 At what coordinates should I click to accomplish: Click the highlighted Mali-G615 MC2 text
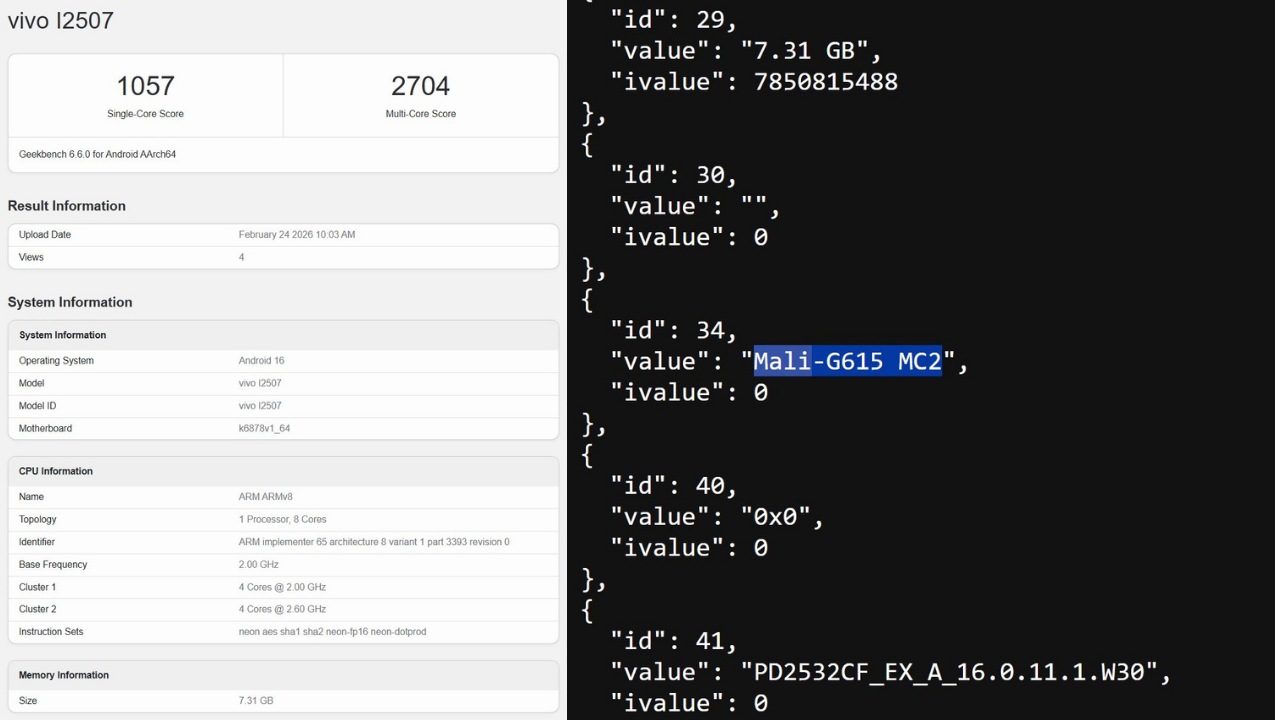pos(847,361)
